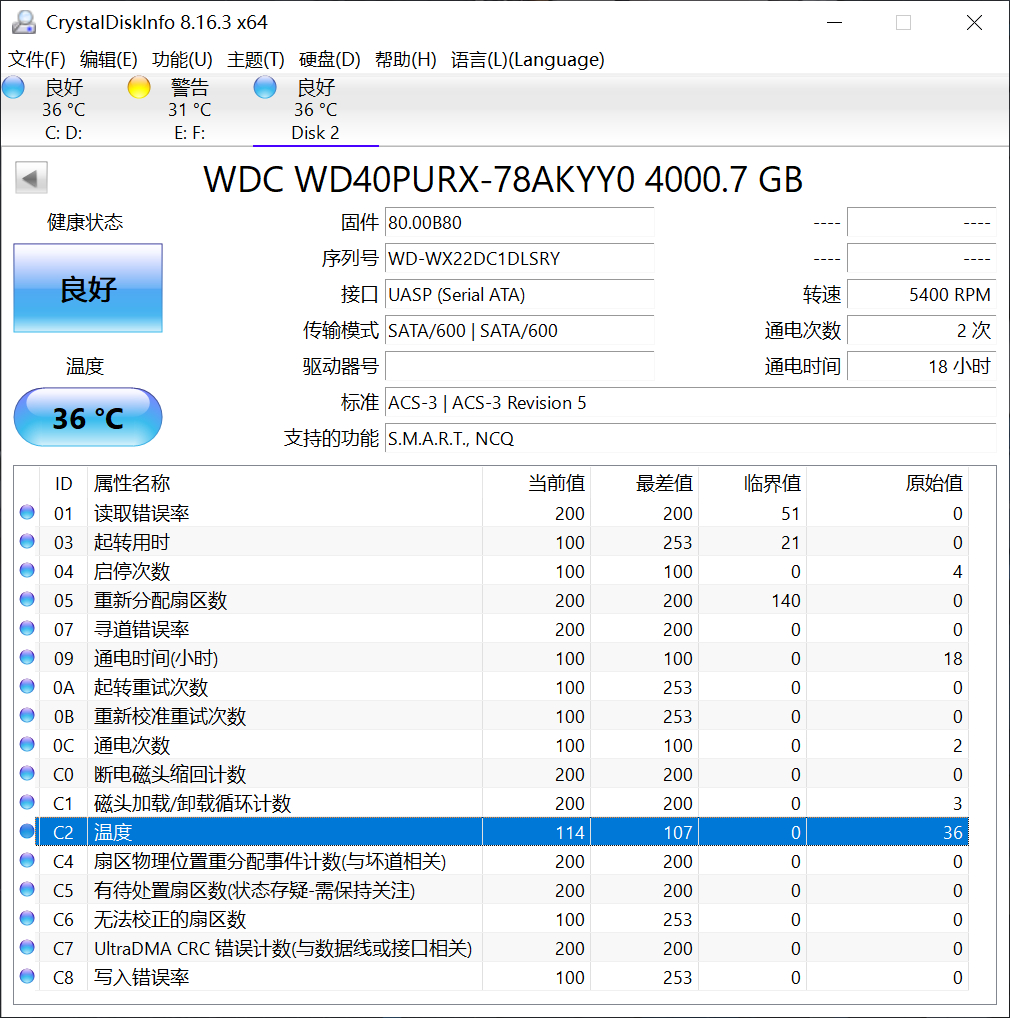The width and height of the screenshot is (1010, 1018).
Task: Click the interface field UASP (Serial ATA)
Action: pyautogui.click(x=519, y=295)
